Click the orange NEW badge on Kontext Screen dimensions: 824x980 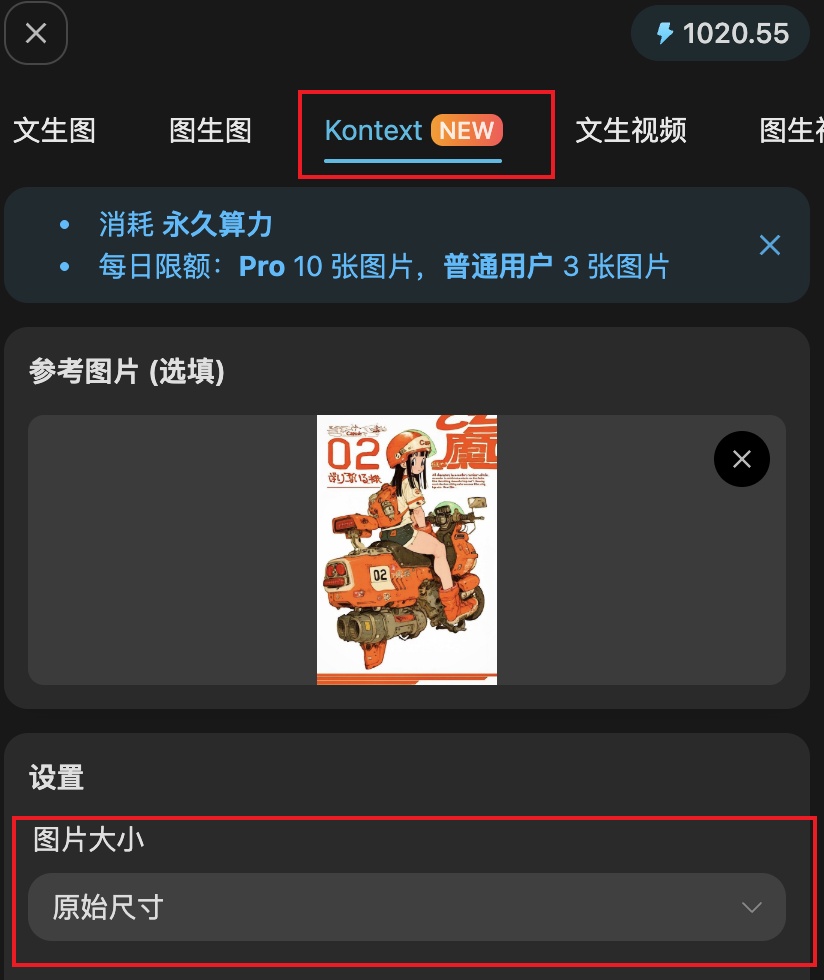pyautogui.click(x=467, y=130)
